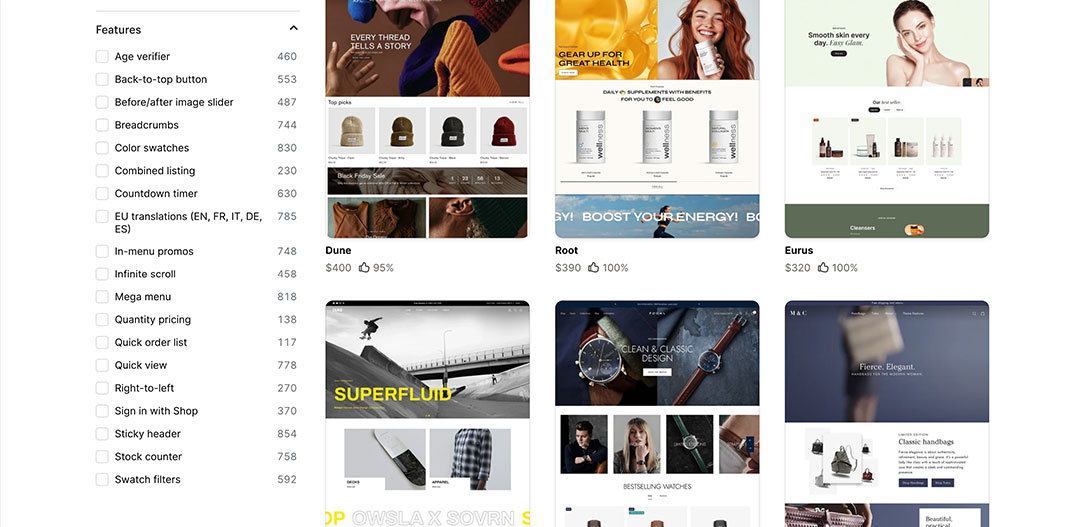Open the Eurus theme name link
Viewport: 1080px width, 527px height.
pos(799,250)
